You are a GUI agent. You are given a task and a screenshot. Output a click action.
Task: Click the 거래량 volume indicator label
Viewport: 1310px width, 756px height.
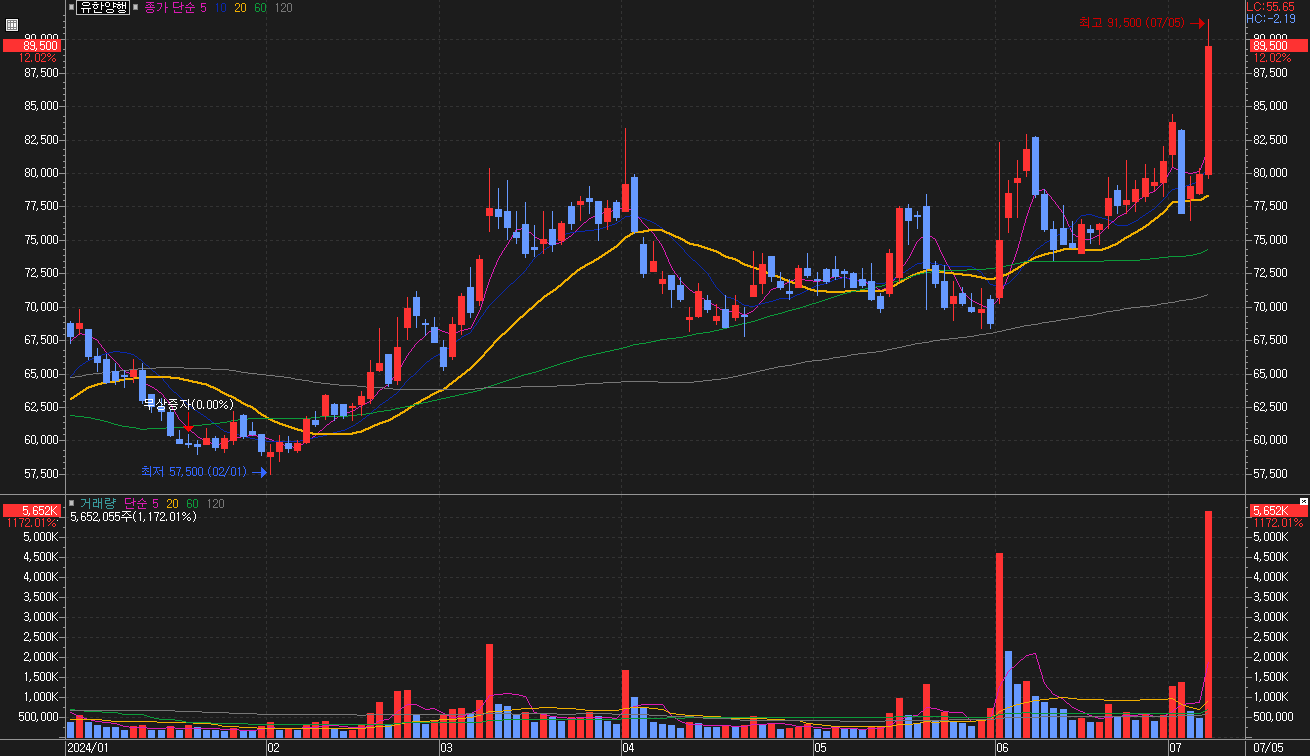point(99,503)
